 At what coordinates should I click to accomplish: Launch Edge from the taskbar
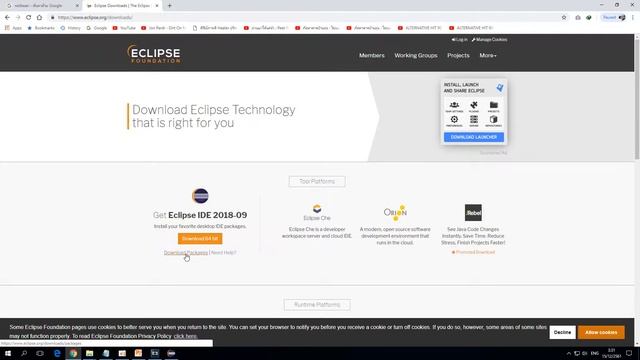coord(57,353)
